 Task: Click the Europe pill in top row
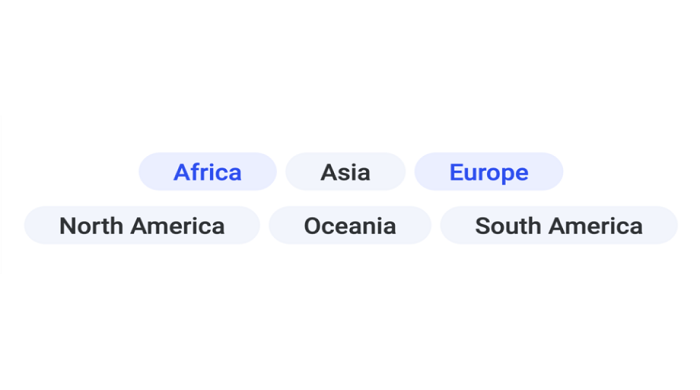click(489, 172)
